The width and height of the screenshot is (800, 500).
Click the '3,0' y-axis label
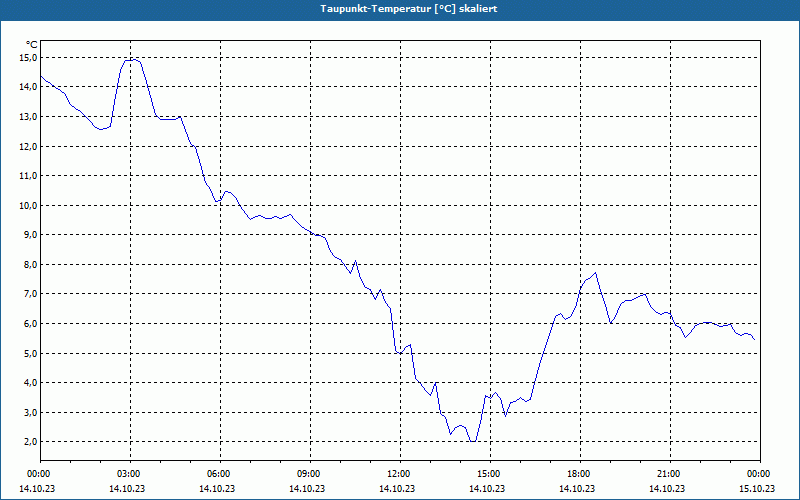point(30,412)
